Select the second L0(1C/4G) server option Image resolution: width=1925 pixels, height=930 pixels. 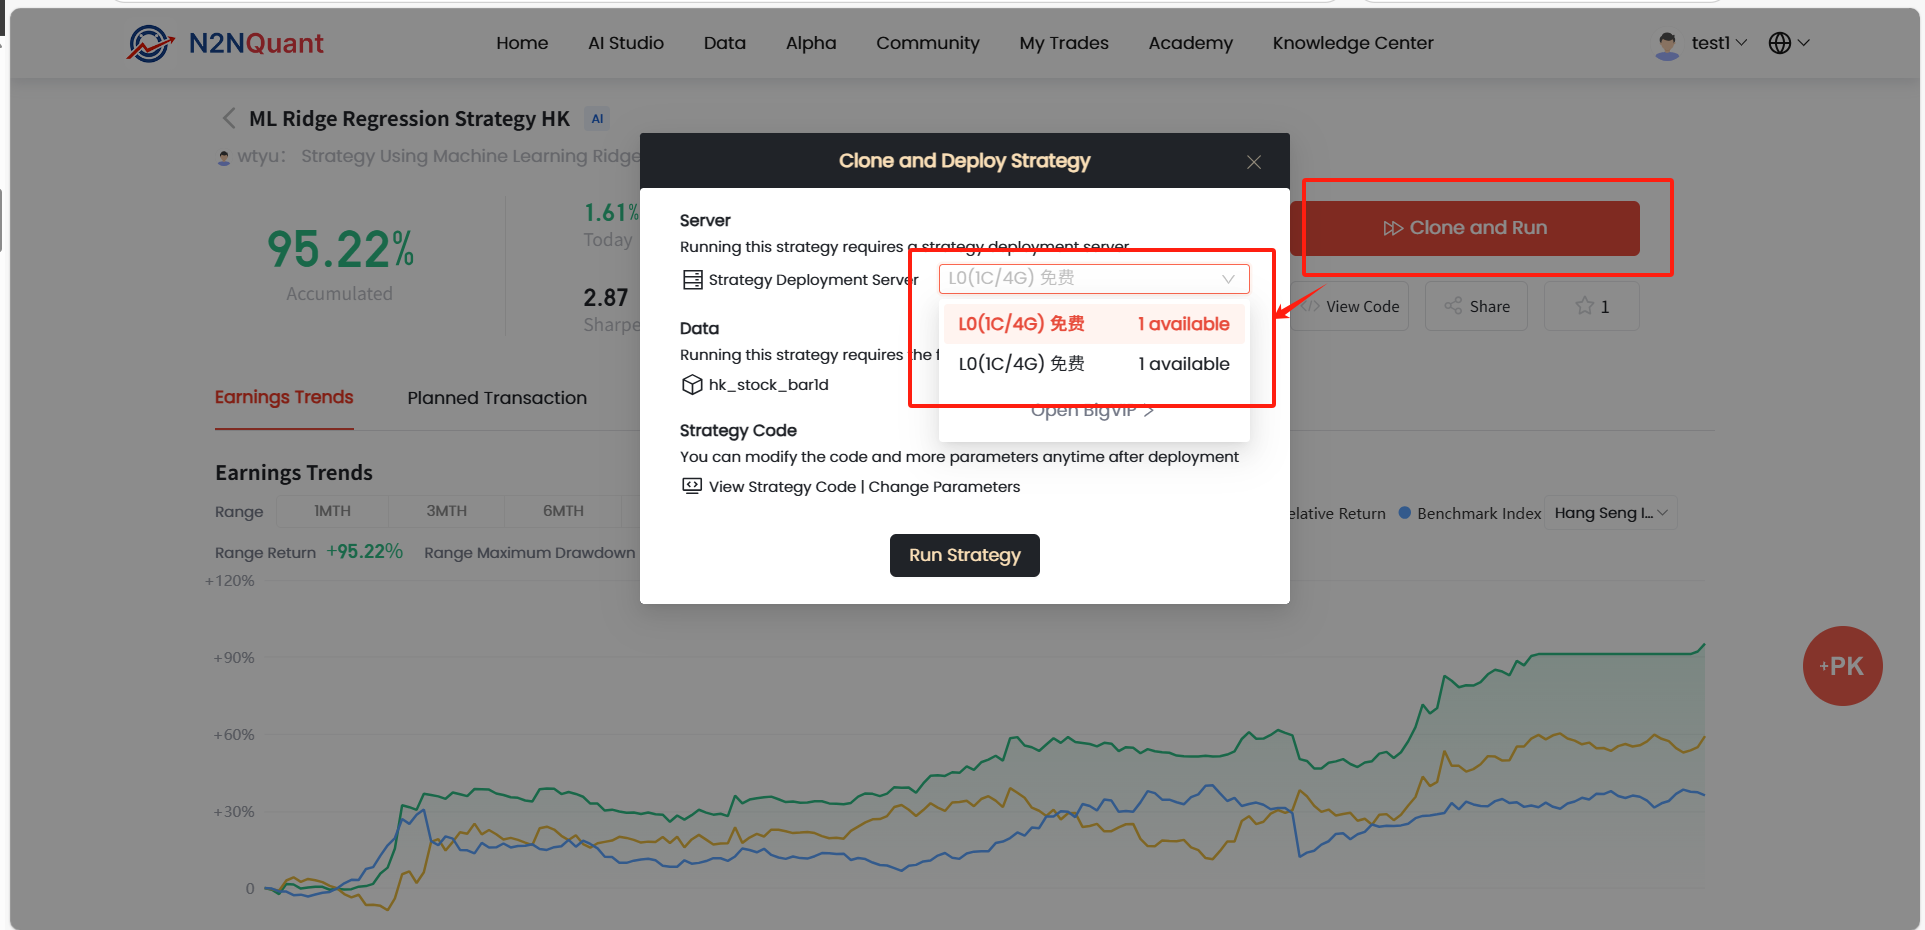[1094, 364]
